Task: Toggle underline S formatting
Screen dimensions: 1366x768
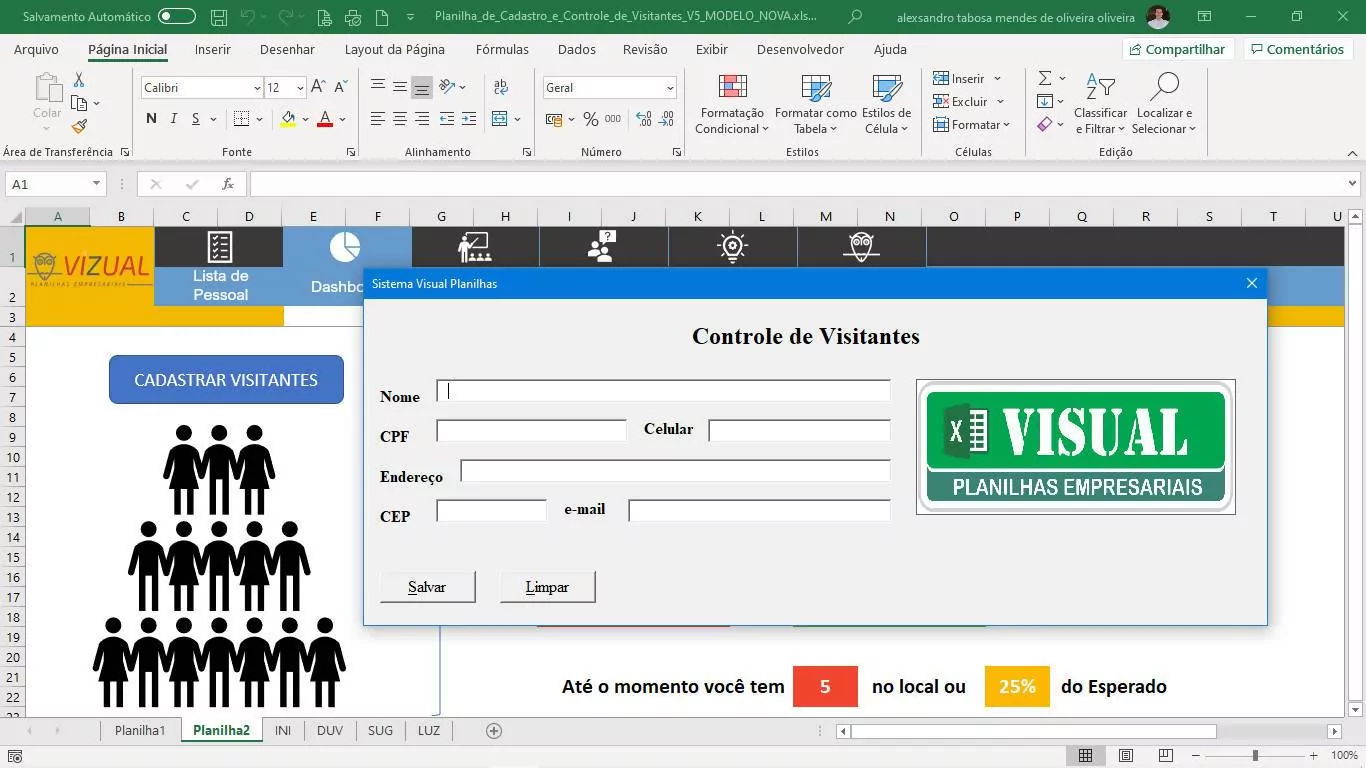Action: click(x=196, y=119)
